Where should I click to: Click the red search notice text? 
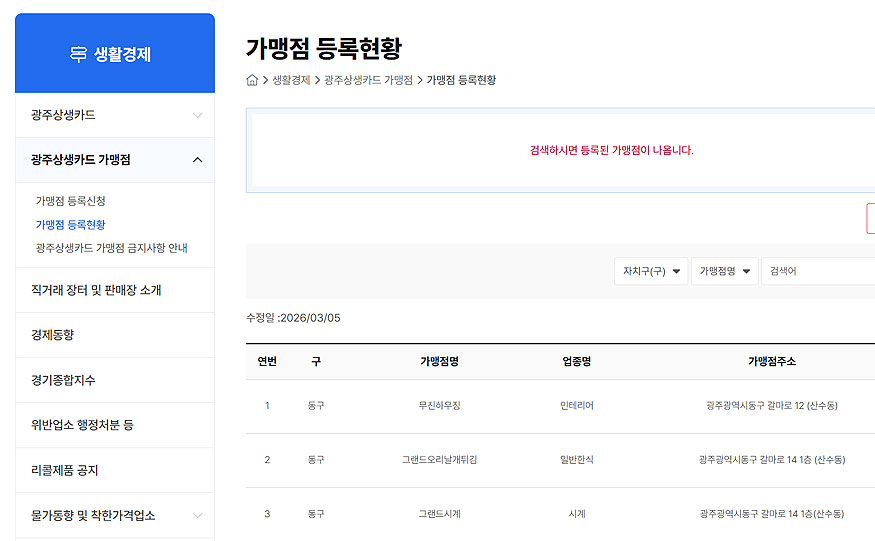[612, 150]
